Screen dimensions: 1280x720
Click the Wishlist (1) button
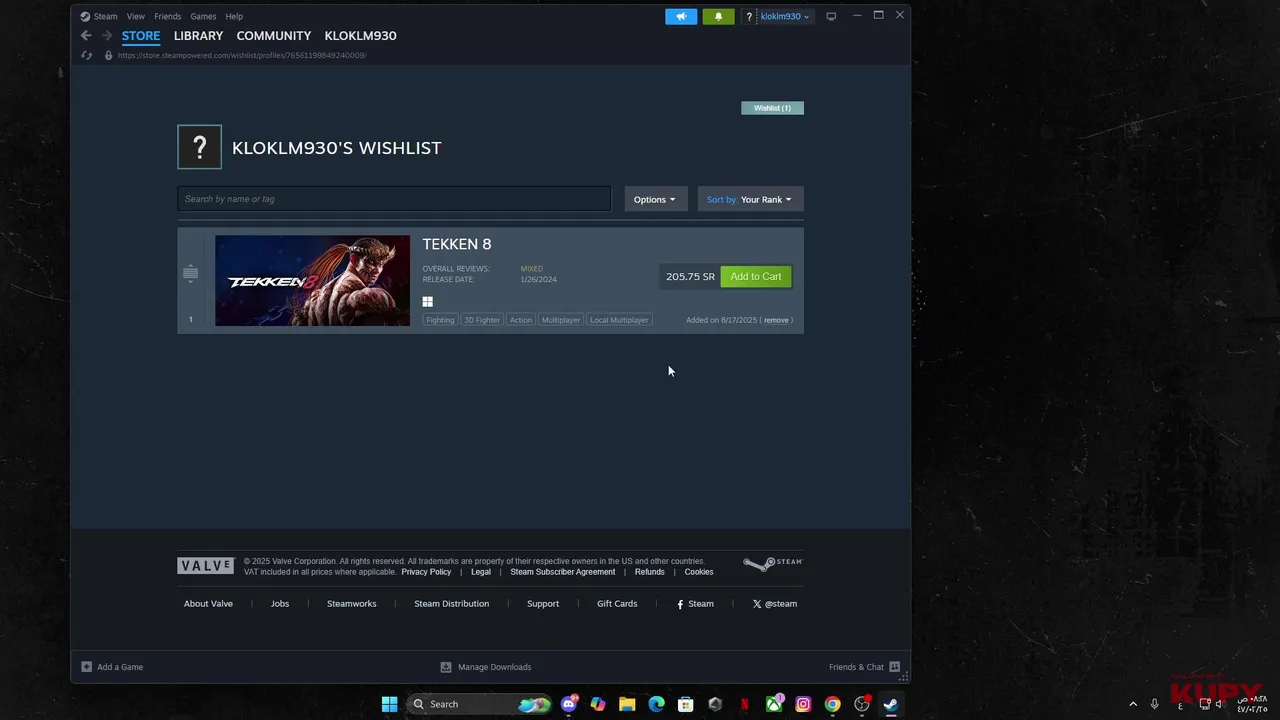tap(772, 108)
